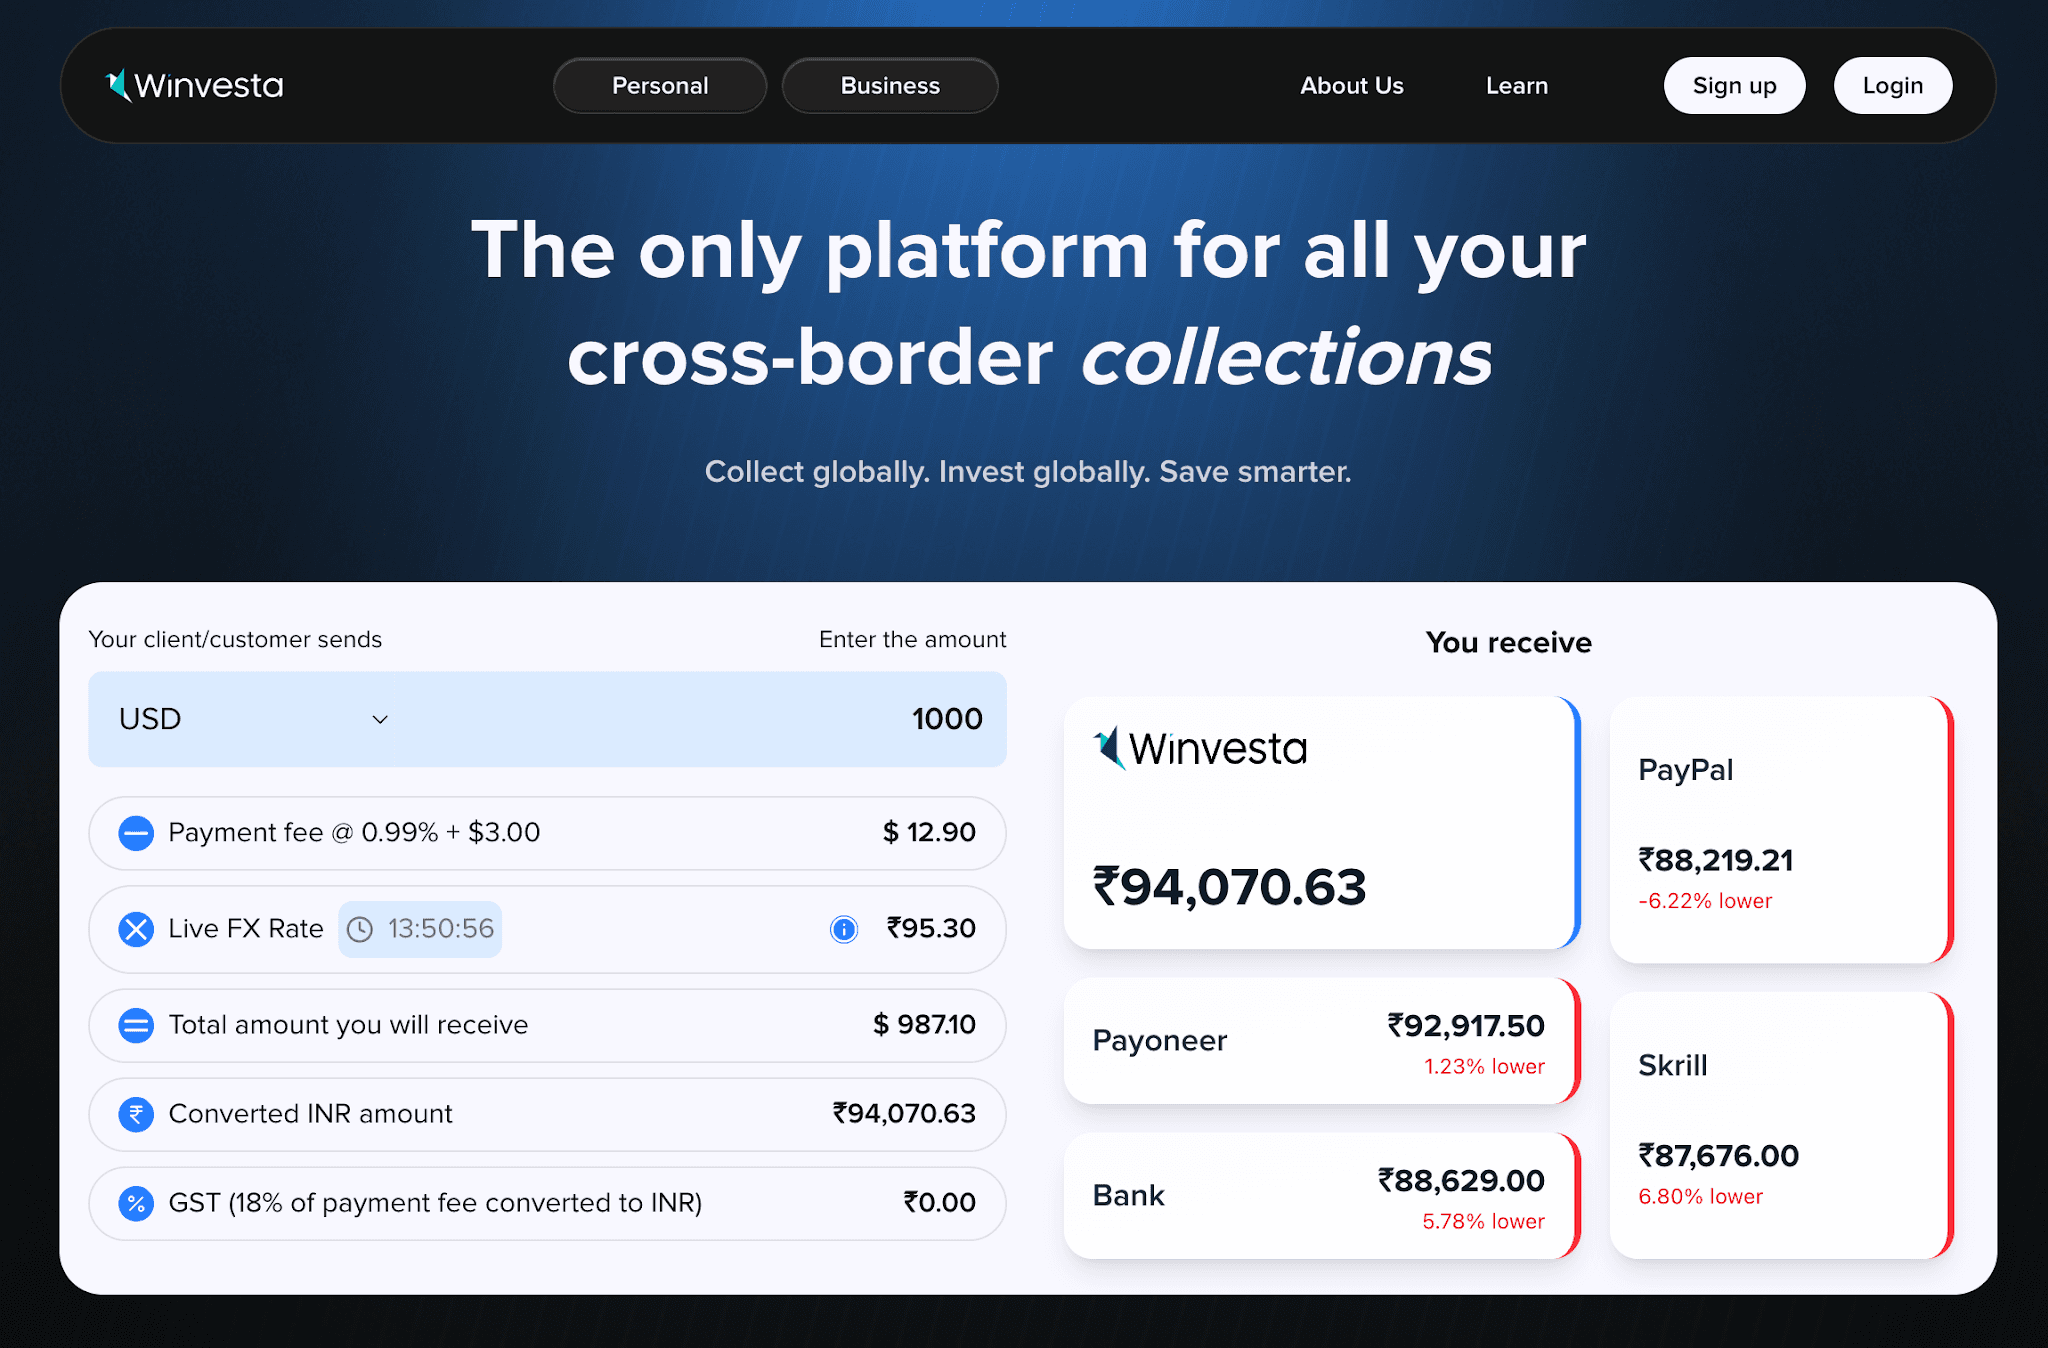The height and width of the screenshot is (1348, 2048).
Task: Click the 13:50:56 rate timer
Action: tap(420, 929)
